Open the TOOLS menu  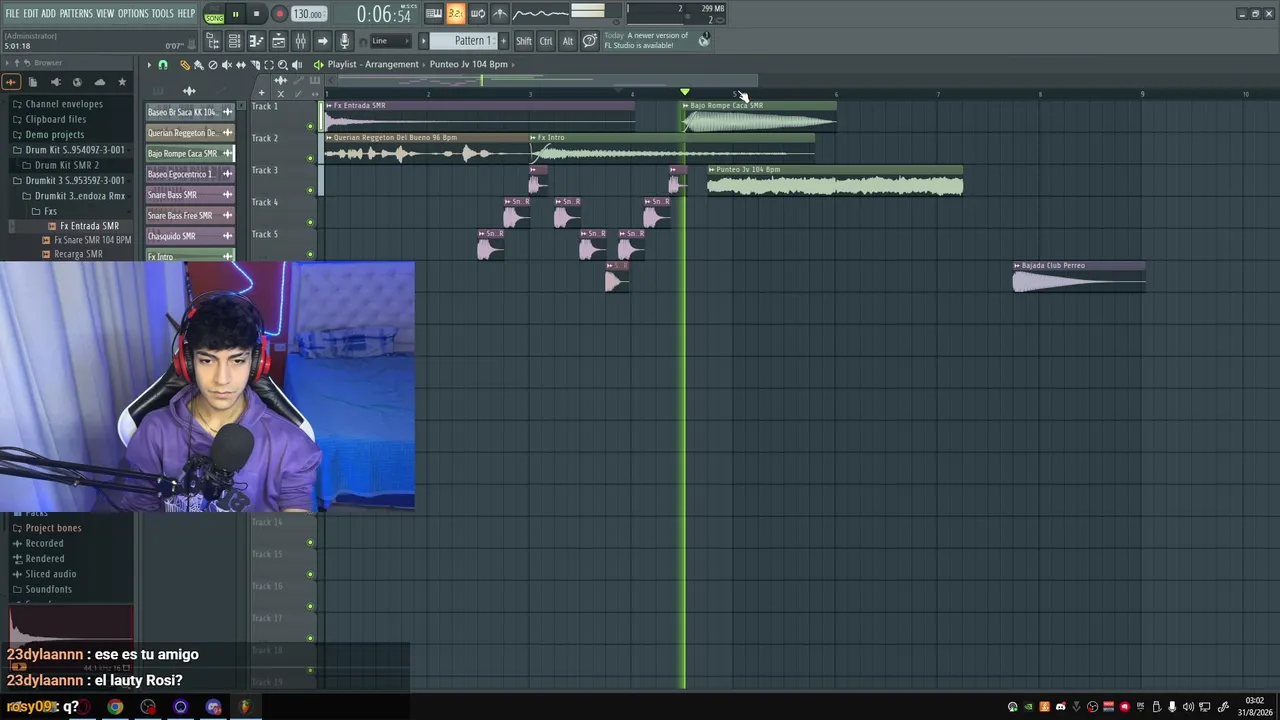tap(162, 13)
